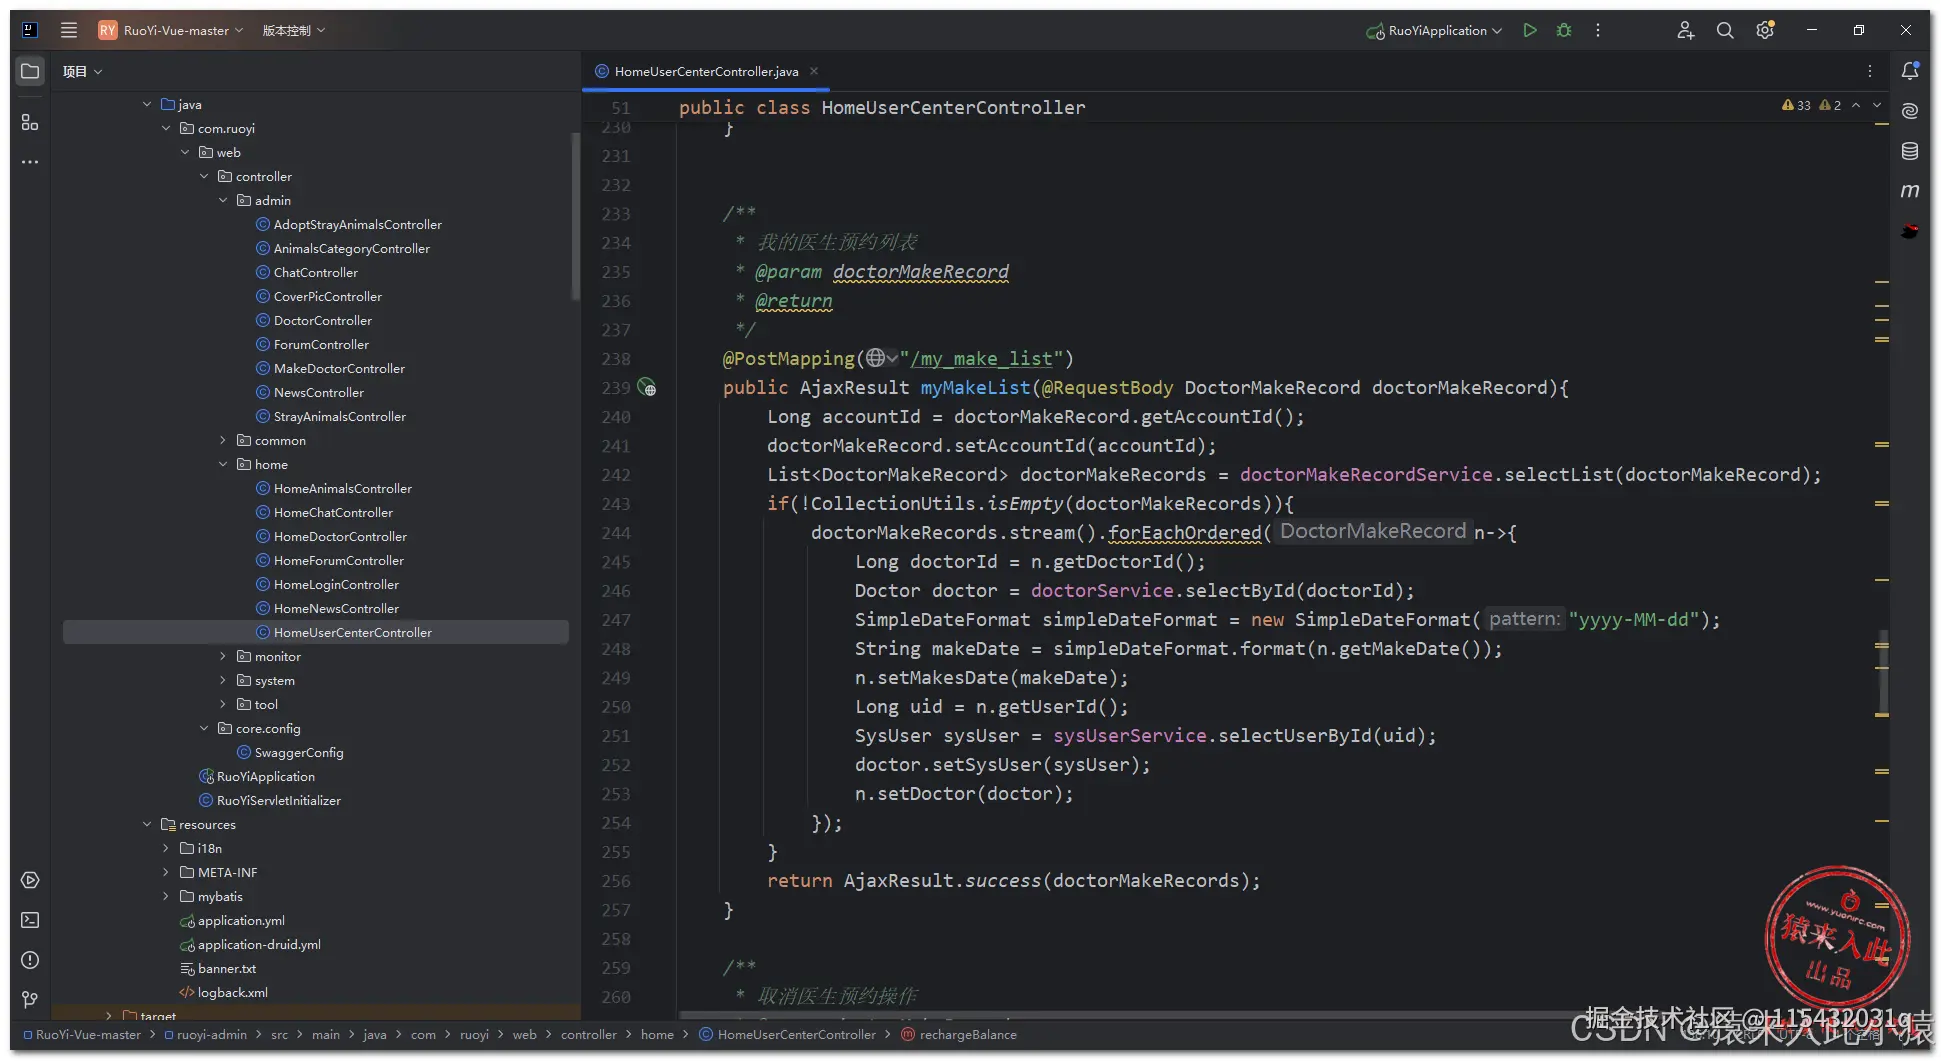Open IDE settings gear

click(x=1765, y=30)
